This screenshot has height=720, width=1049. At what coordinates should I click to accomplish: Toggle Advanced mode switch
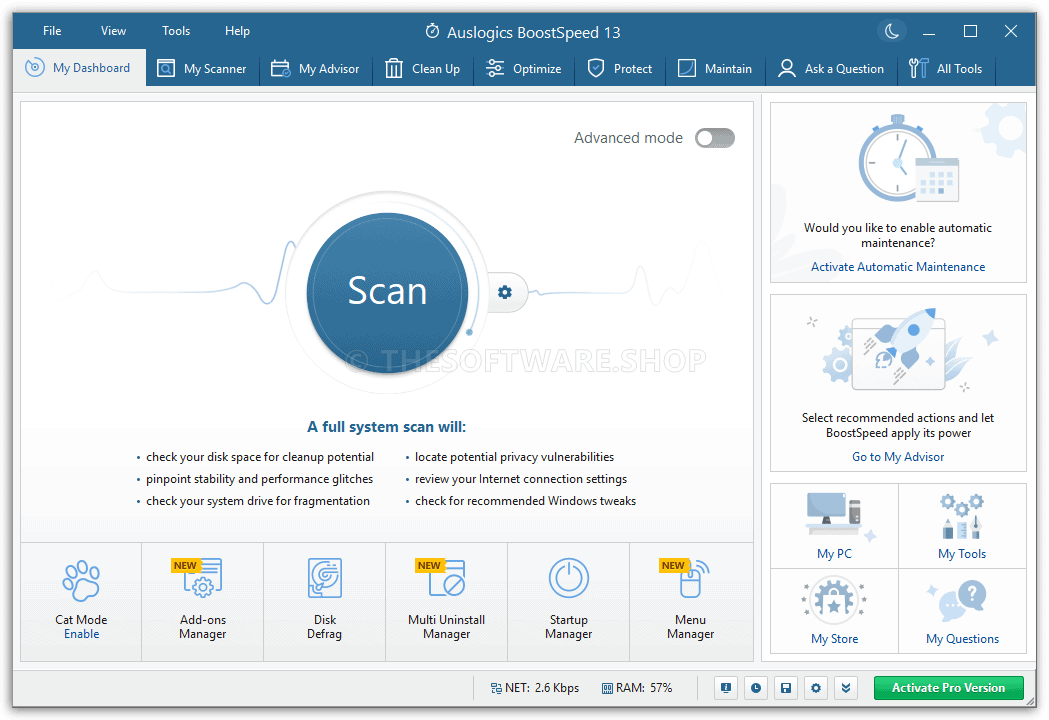point(714,138)
